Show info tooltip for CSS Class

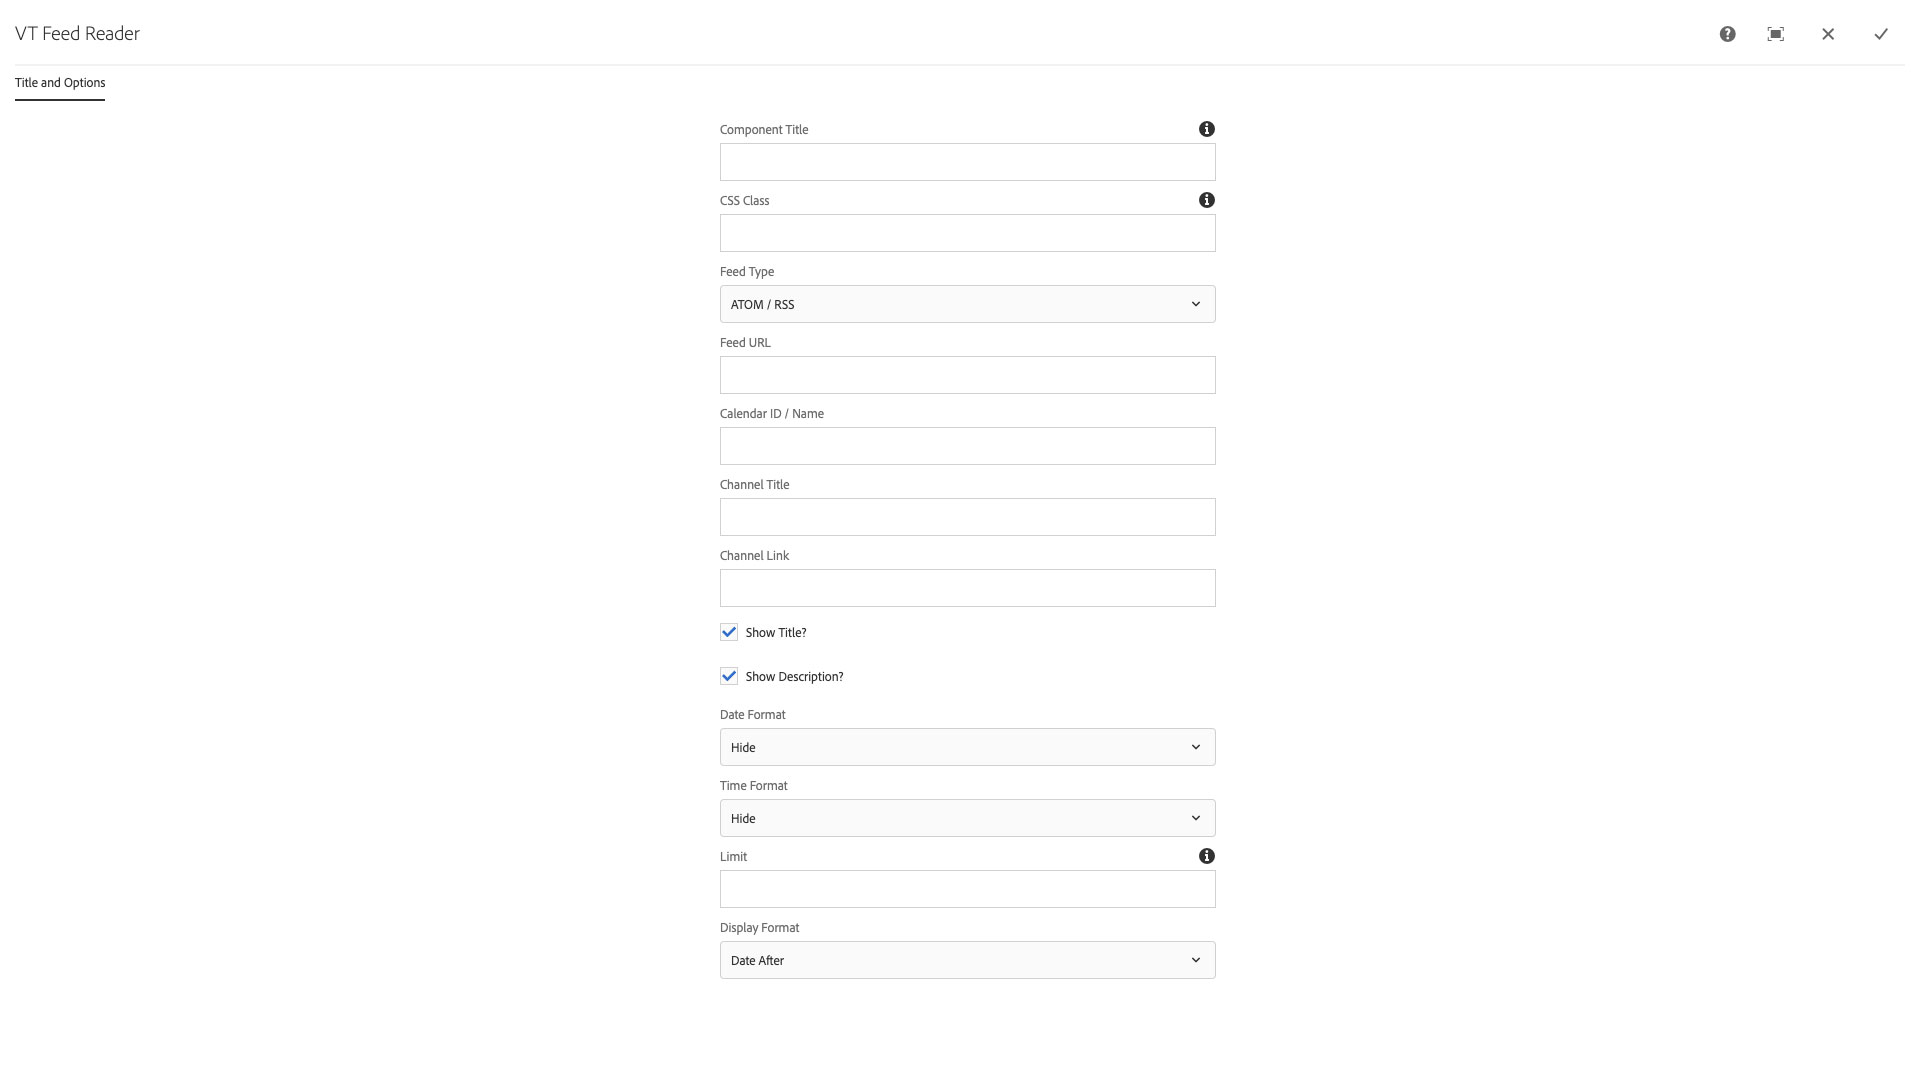click(x=1207, y=200)
